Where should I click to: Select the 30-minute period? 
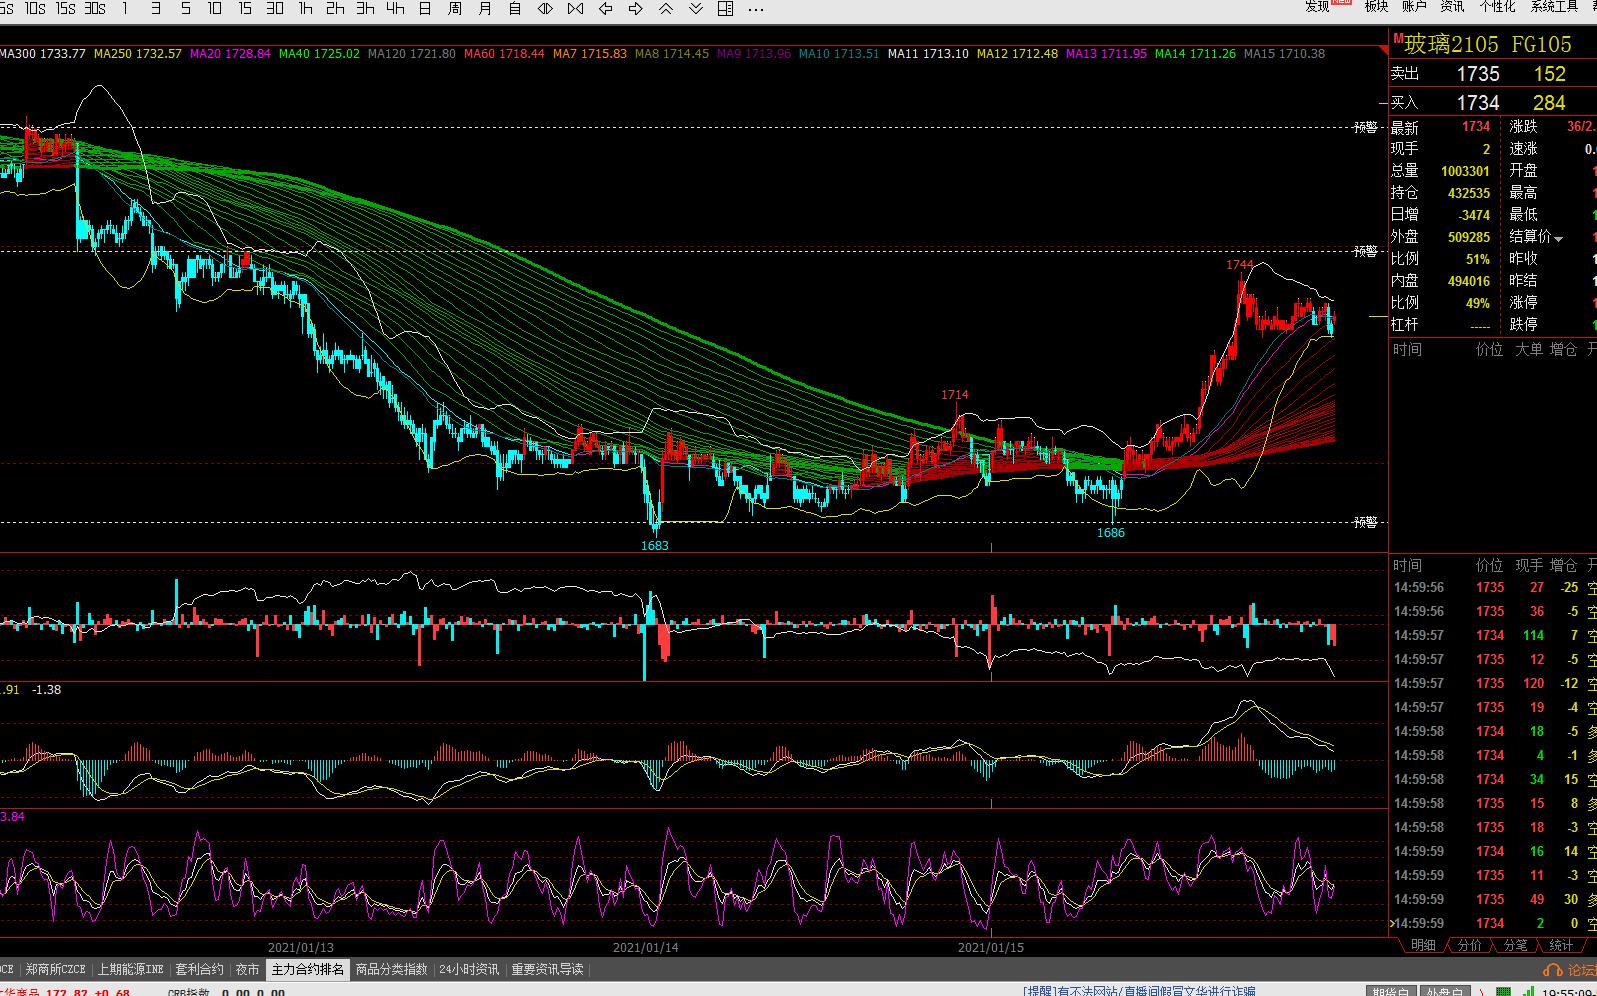(x=275, y=8)
